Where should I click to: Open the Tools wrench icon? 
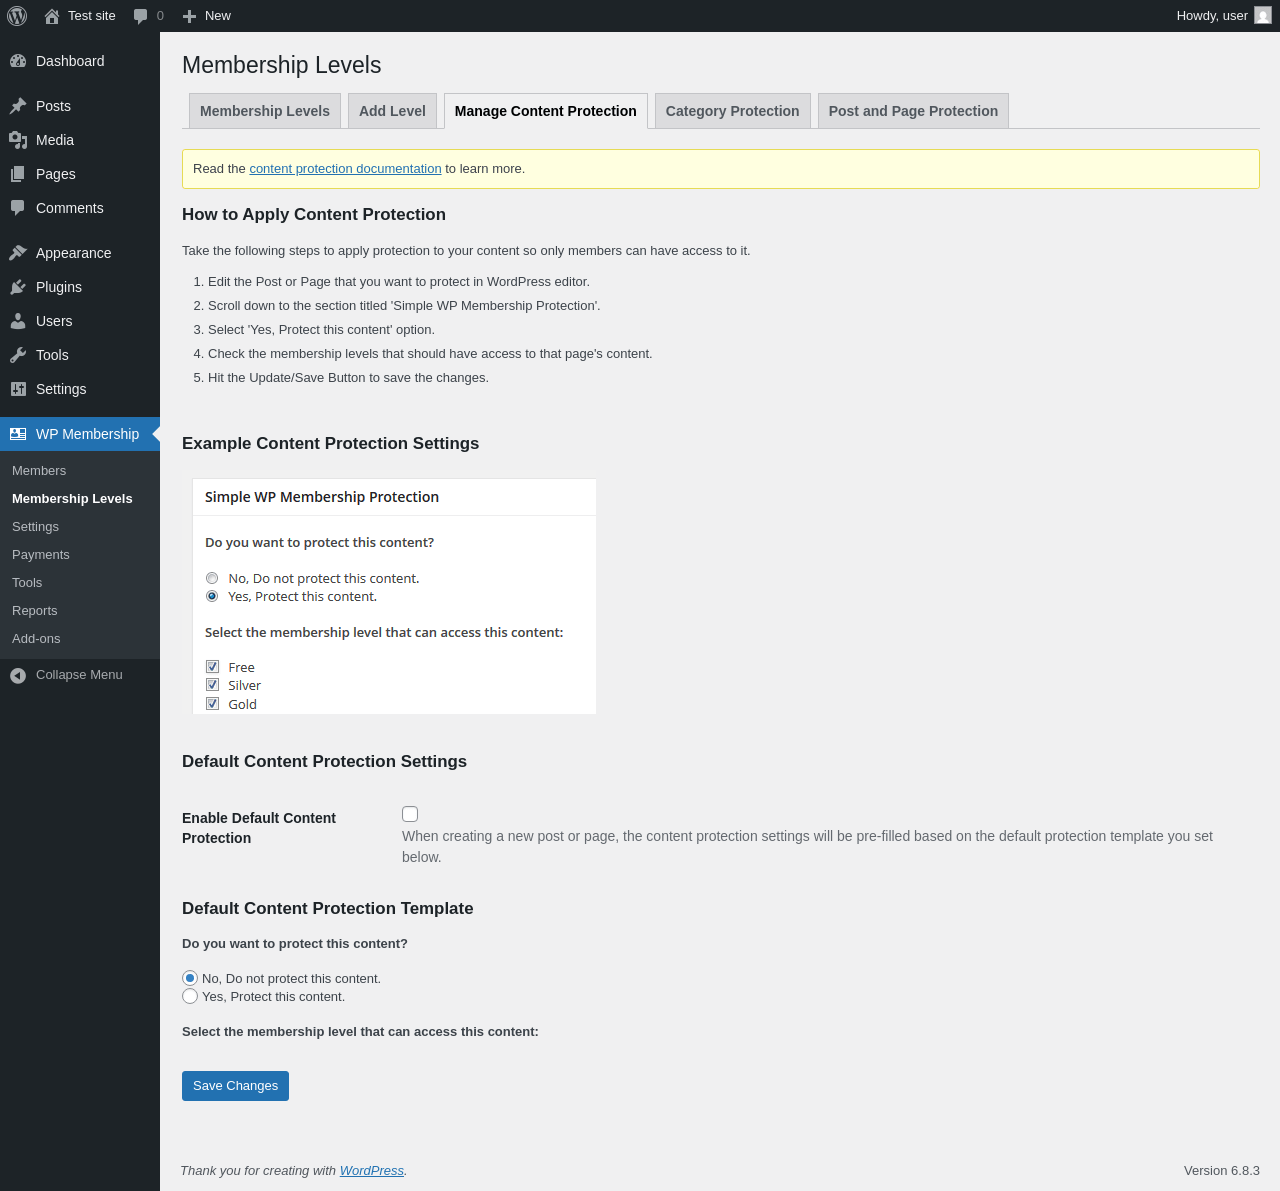coord(18,355)
